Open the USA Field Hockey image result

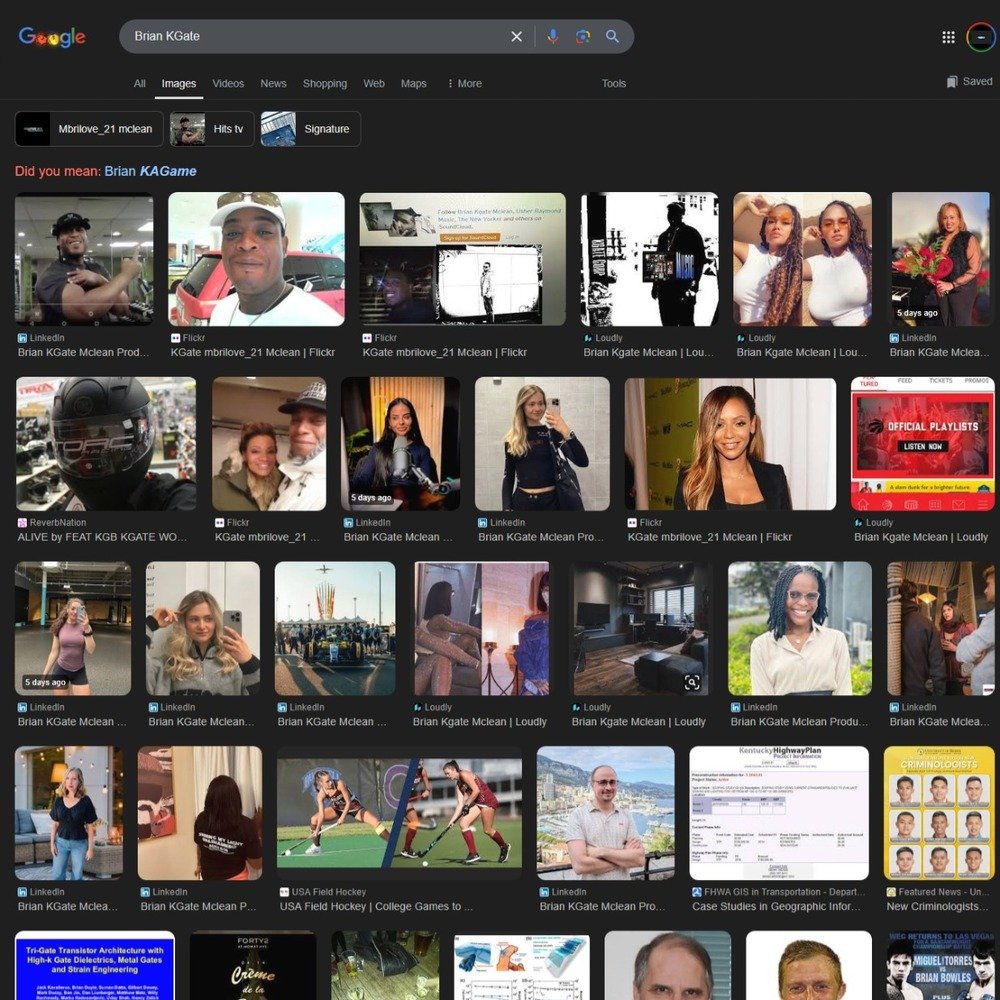pyautogui.click(x=399, y=812)
